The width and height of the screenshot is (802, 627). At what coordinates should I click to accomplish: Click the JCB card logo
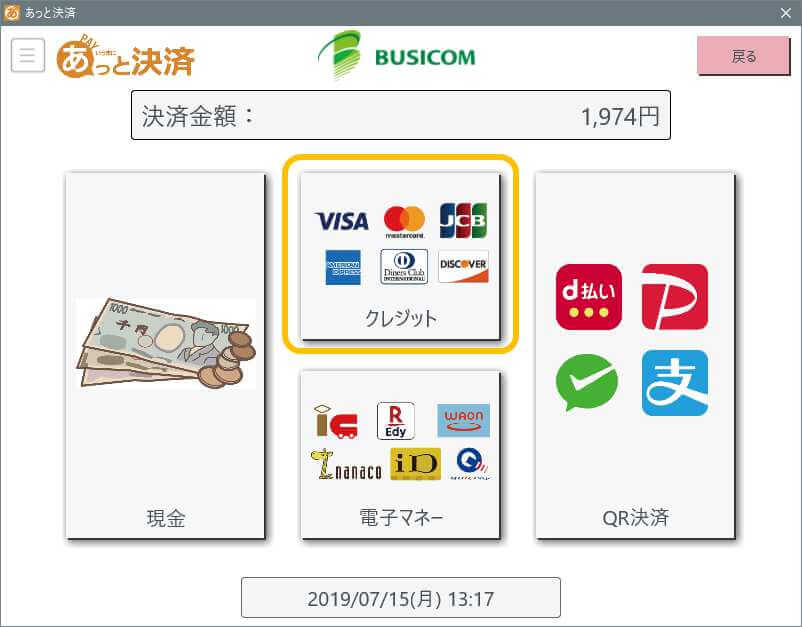click(463, 220)
